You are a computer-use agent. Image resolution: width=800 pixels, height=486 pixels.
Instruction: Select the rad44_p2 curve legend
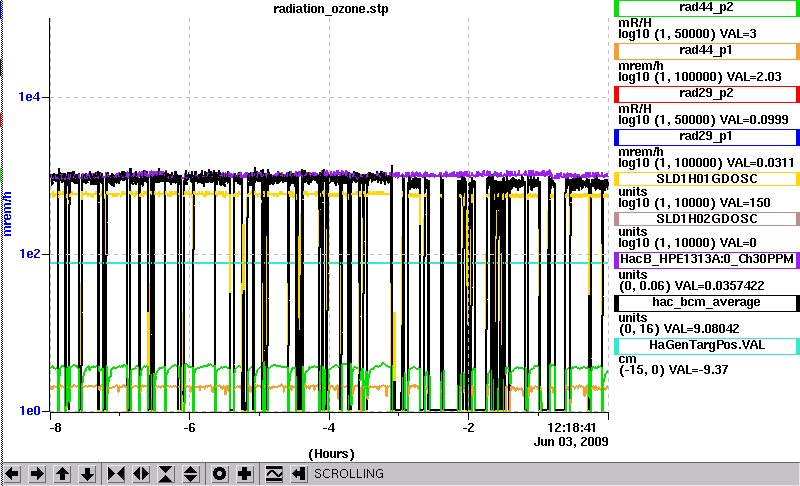coord(707,8)
